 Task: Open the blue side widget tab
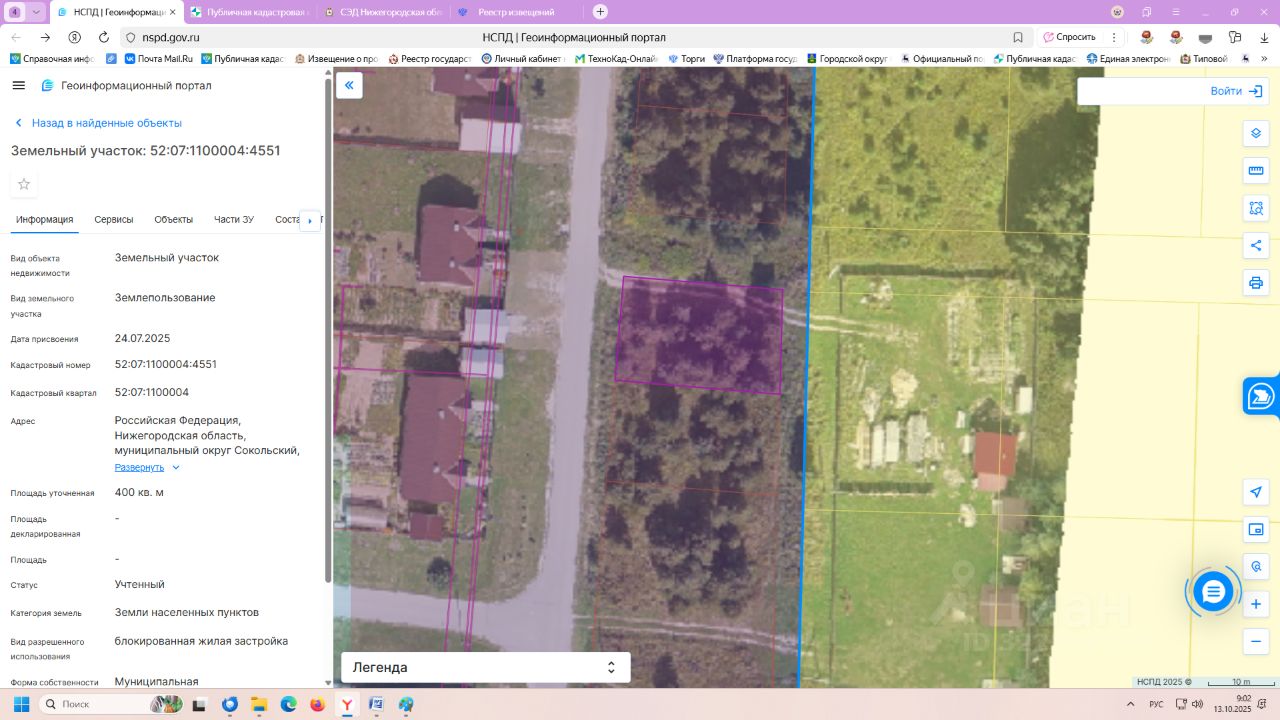click(1261, 396)
